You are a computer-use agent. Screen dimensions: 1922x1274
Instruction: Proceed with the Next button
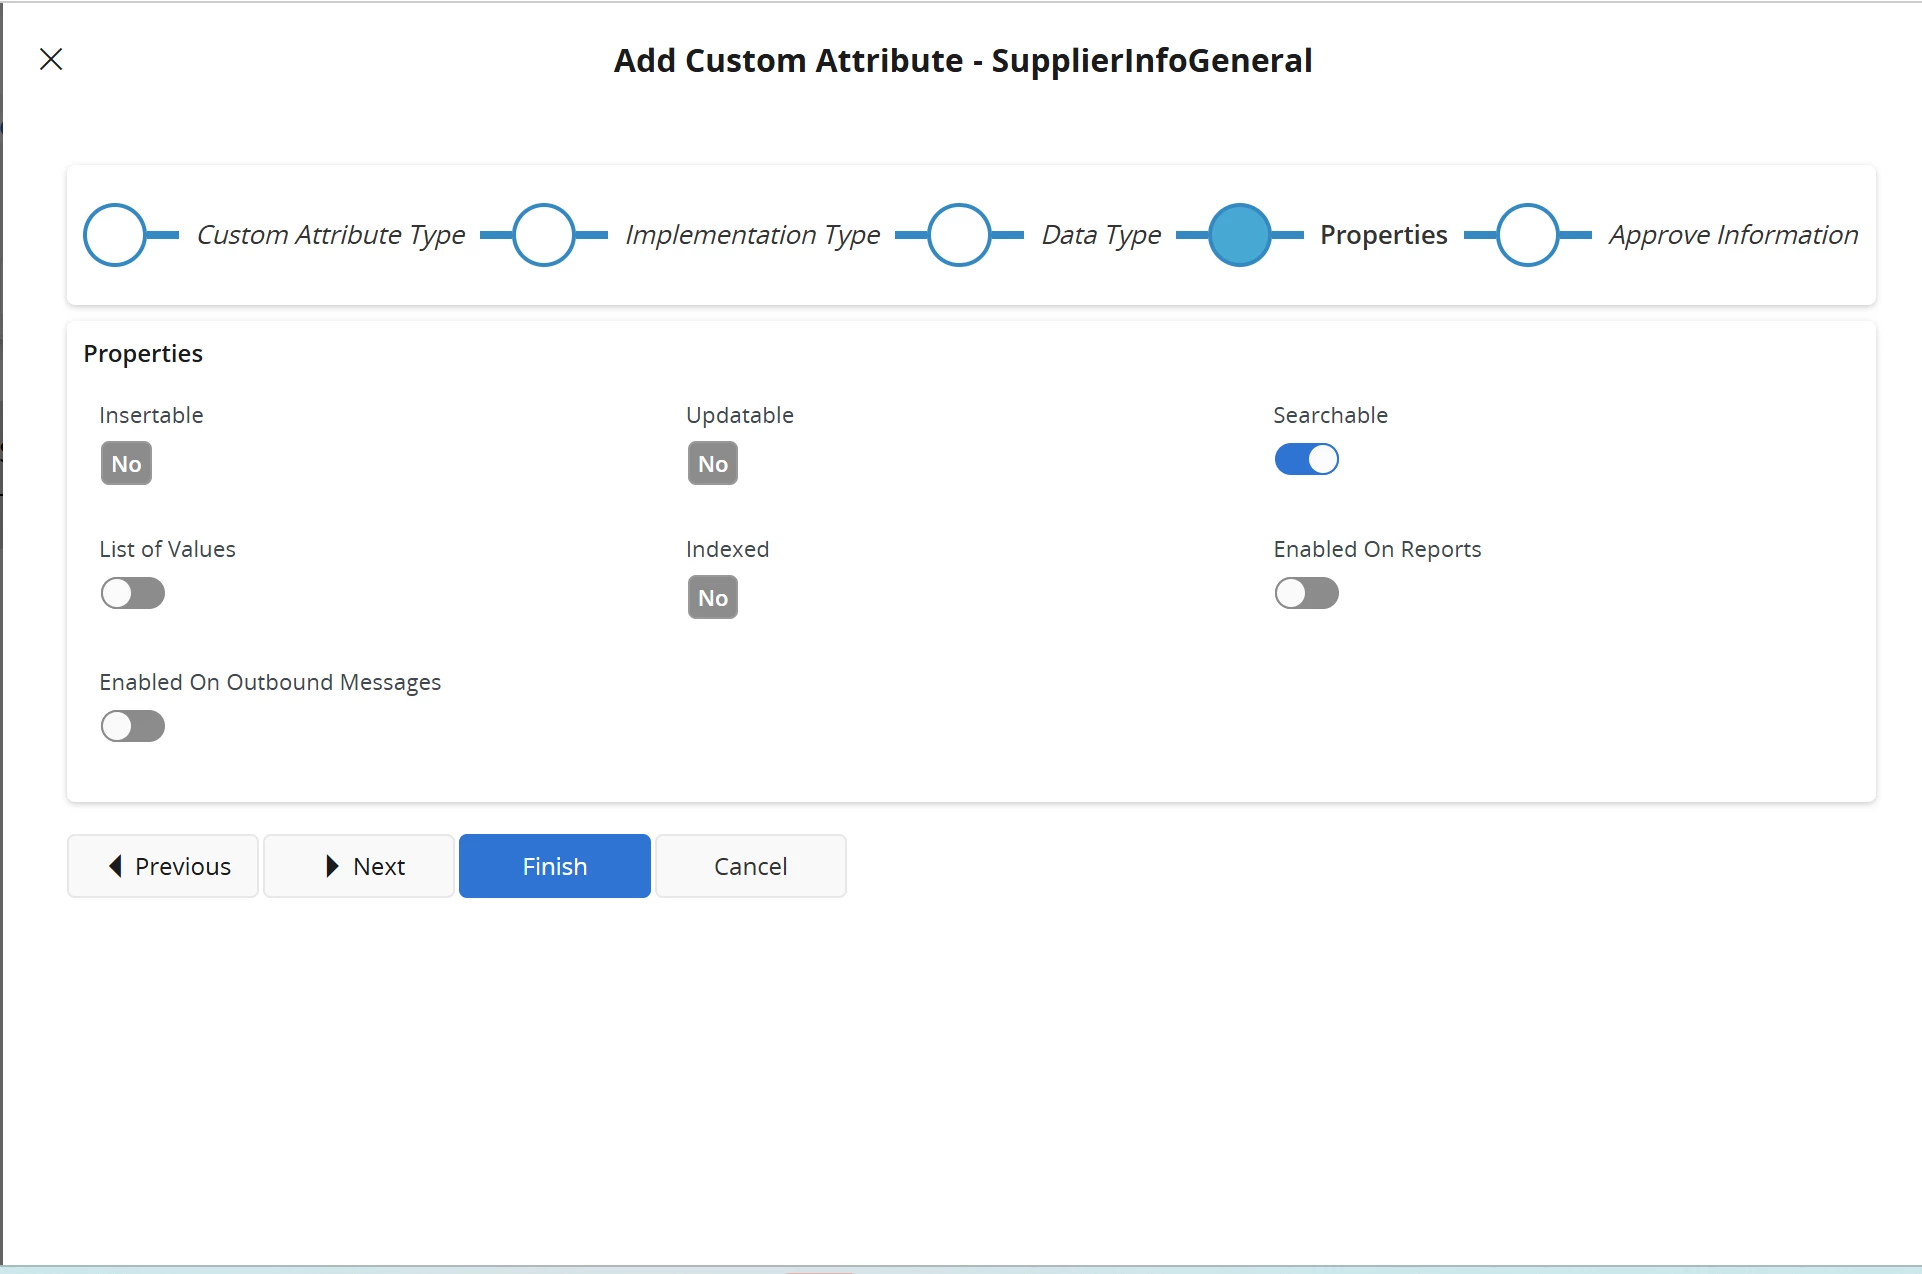point(359,867)
